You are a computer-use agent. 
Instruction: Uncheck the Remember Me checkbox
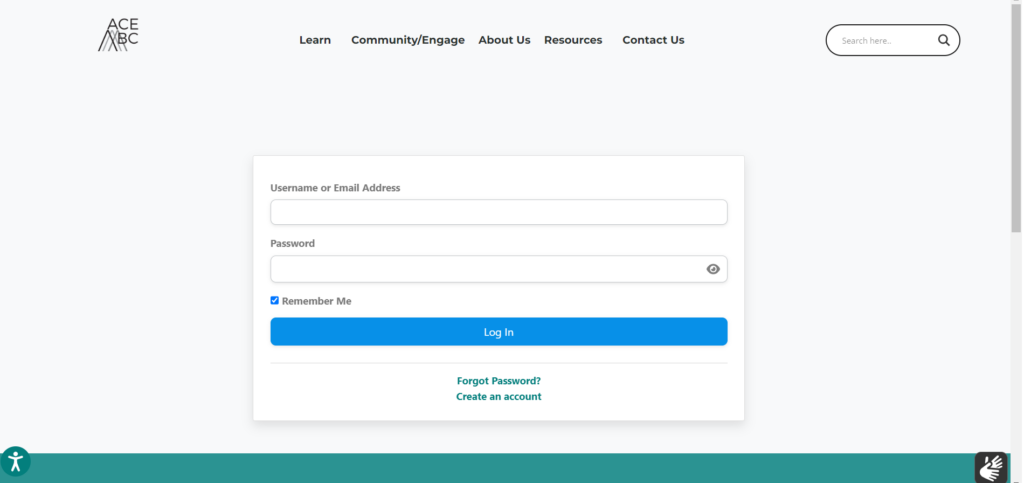tap(275, 301)
